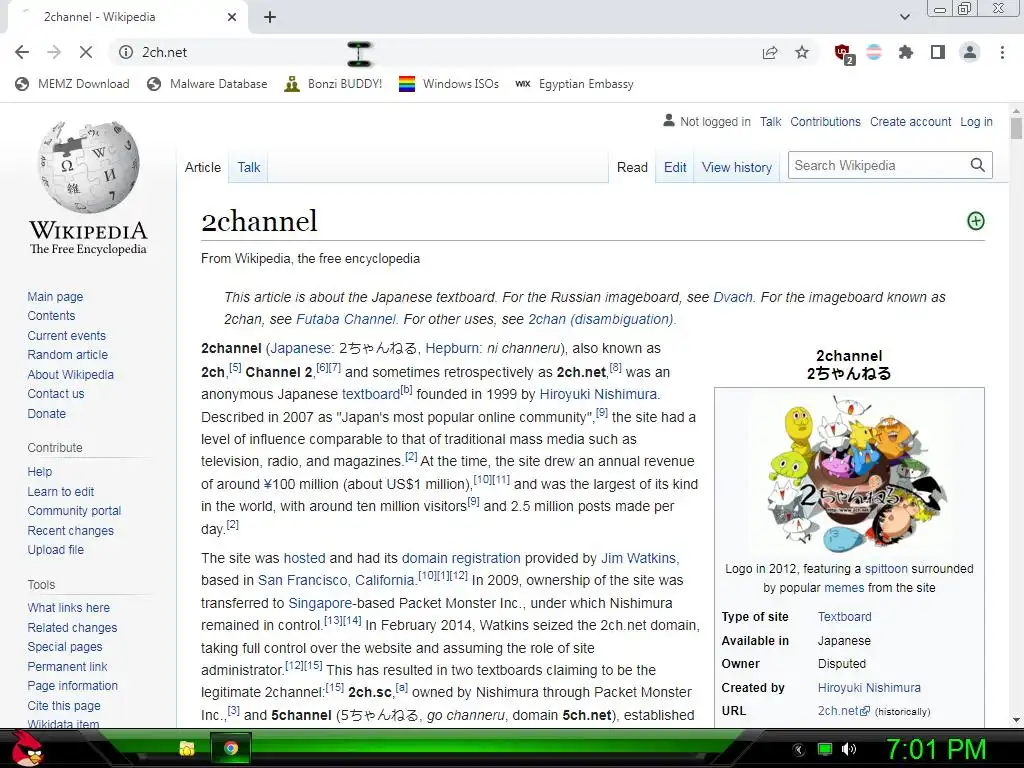Click the magnifier search icon
This screenshot has height=768, width=1024.
coord(978,165)
